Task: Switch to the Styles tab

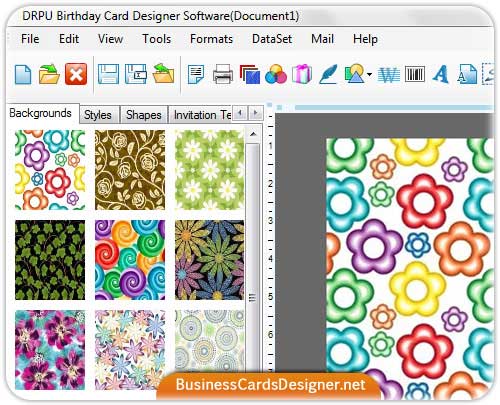Action: click(98, 115)
